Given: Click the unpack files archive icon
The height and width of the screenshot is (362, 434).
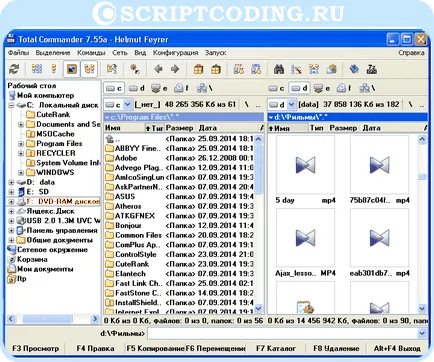Looking at the screenshot, I should coord(216,69).
